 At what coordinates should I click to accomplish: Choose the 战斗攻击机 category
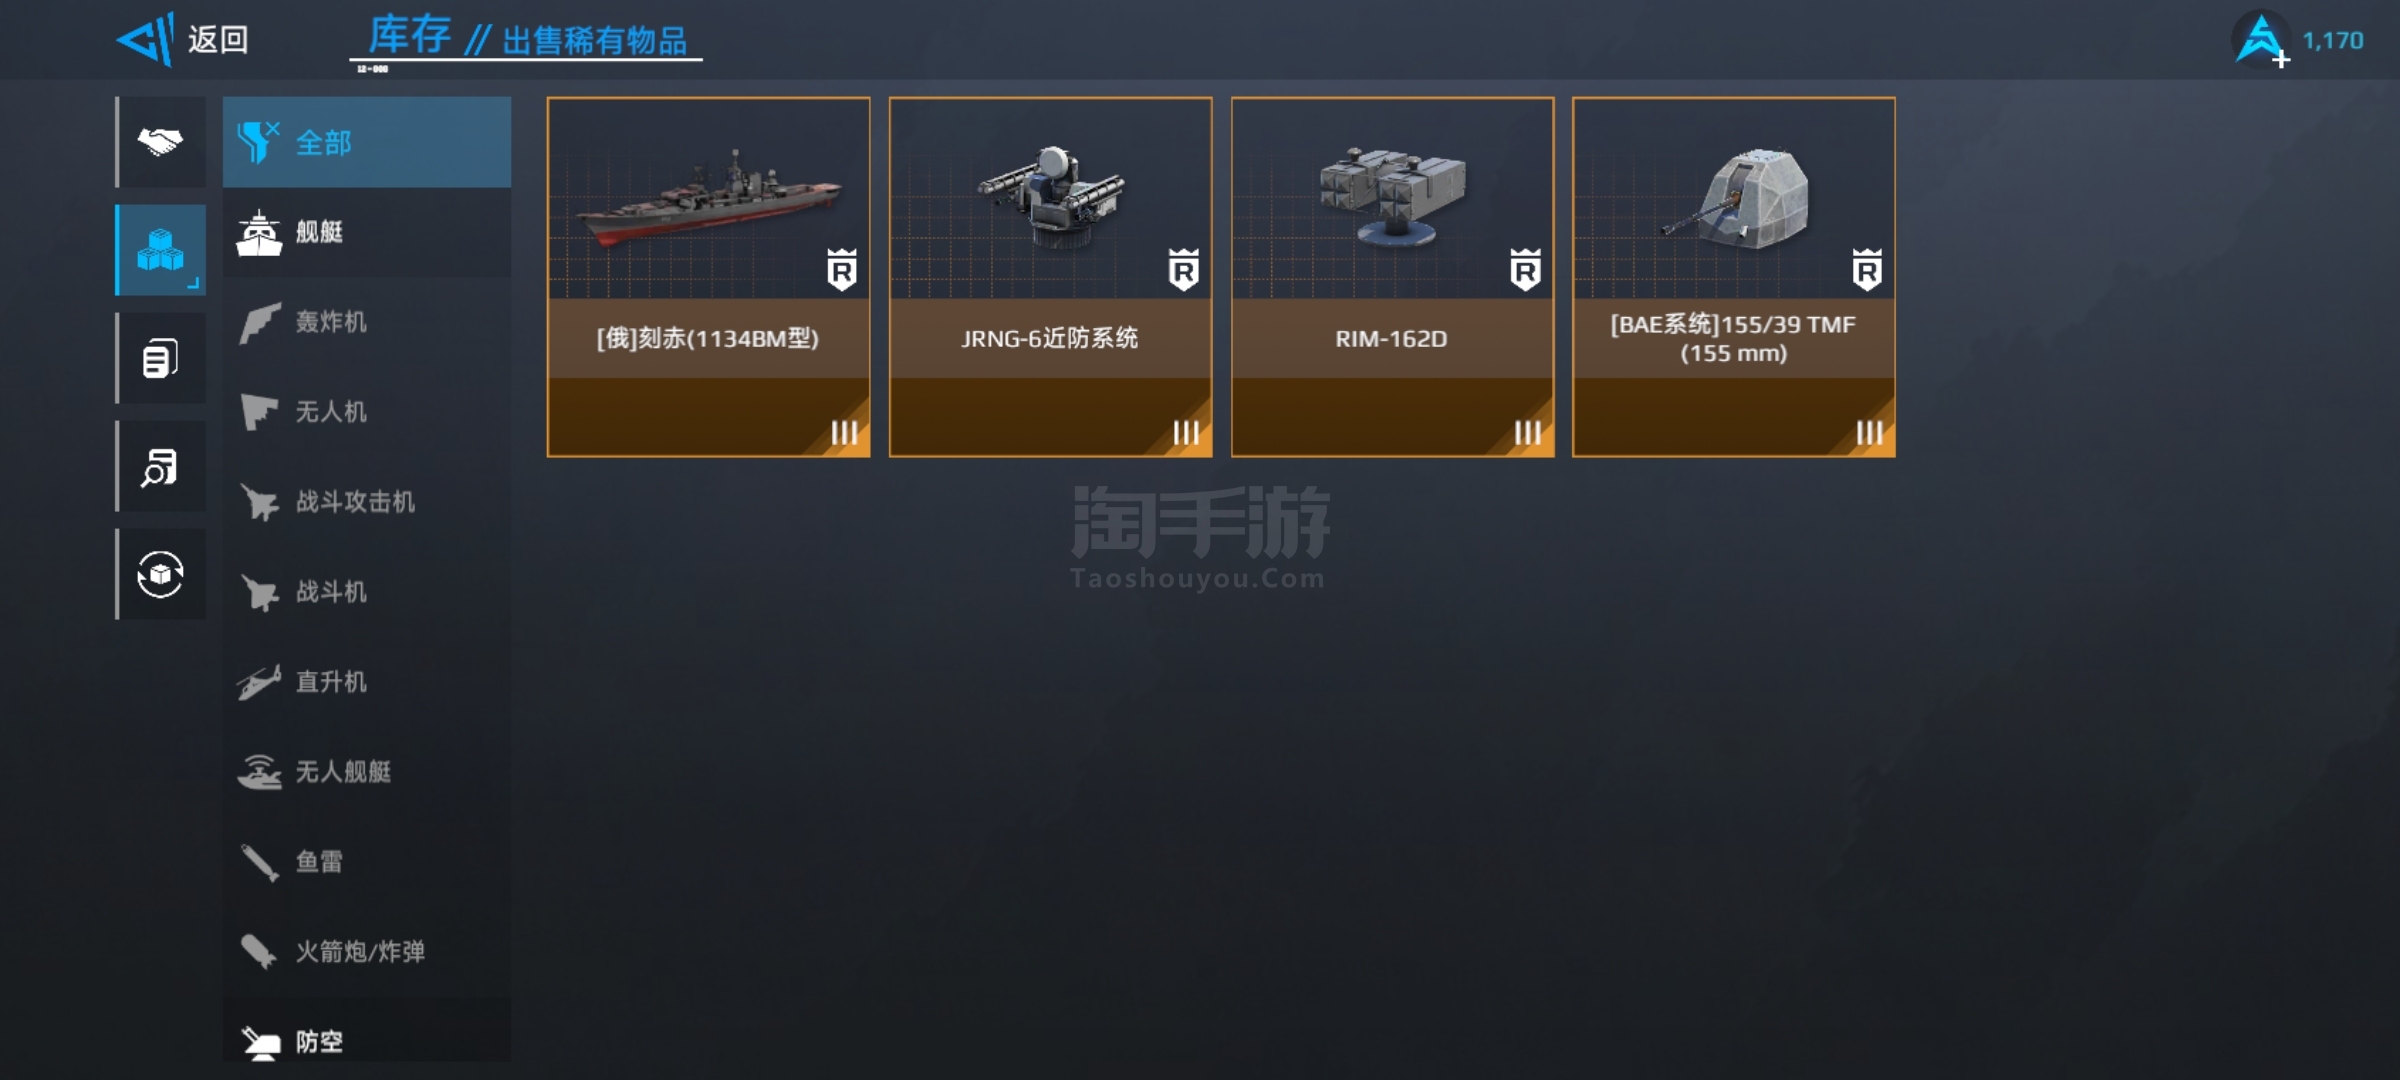(x=367, y=502)
